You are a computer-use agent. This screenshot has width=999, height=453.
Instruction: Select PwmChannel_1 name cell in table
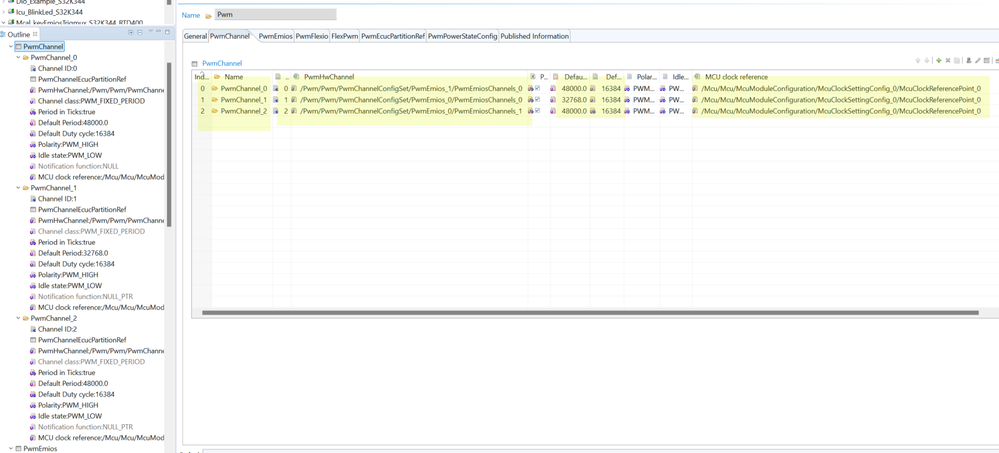[x=243, y=100]
